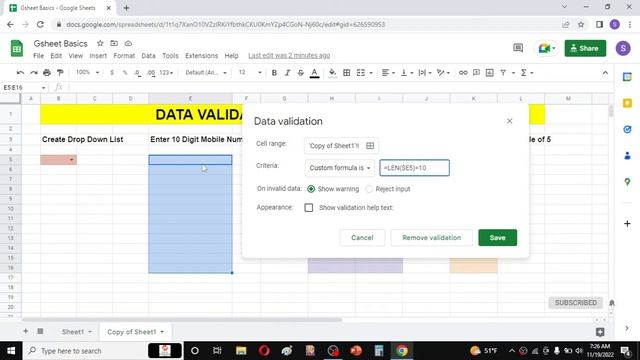Click the Windows Start button

point(11,351)
